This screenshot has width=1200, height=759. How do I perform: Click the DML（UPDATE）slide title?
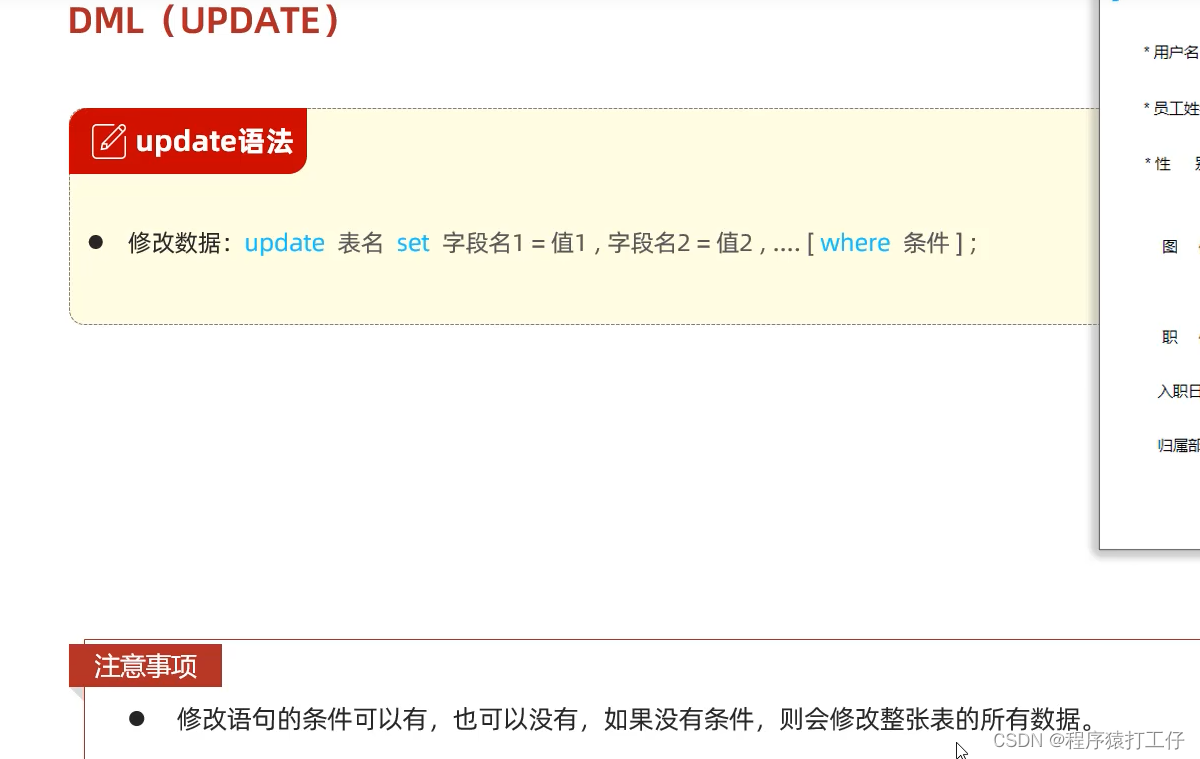click(x=205, y=20)
